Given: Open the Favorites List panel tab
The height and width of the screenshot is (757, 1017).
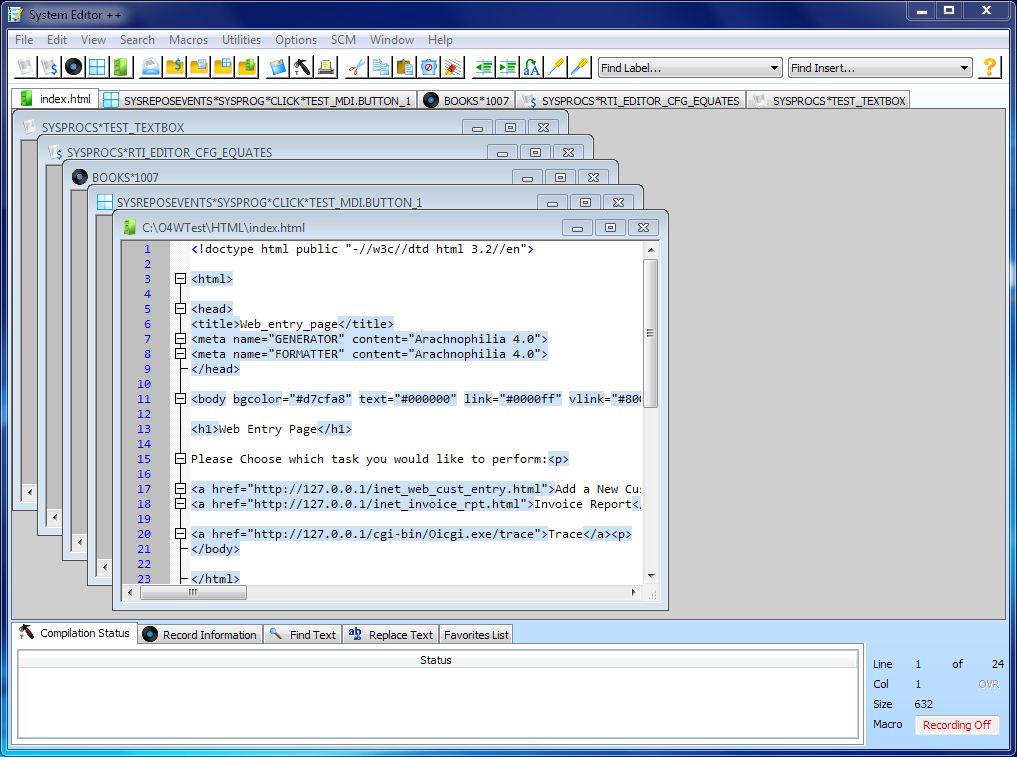Looking at the screenshot, I should coord(476,634).
